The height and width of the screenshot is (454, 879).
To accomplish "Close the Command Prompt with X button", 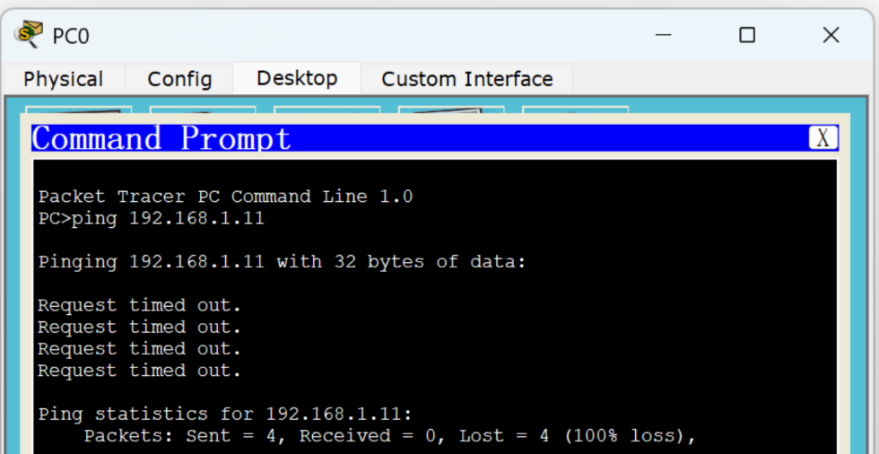I will (823, 138).
